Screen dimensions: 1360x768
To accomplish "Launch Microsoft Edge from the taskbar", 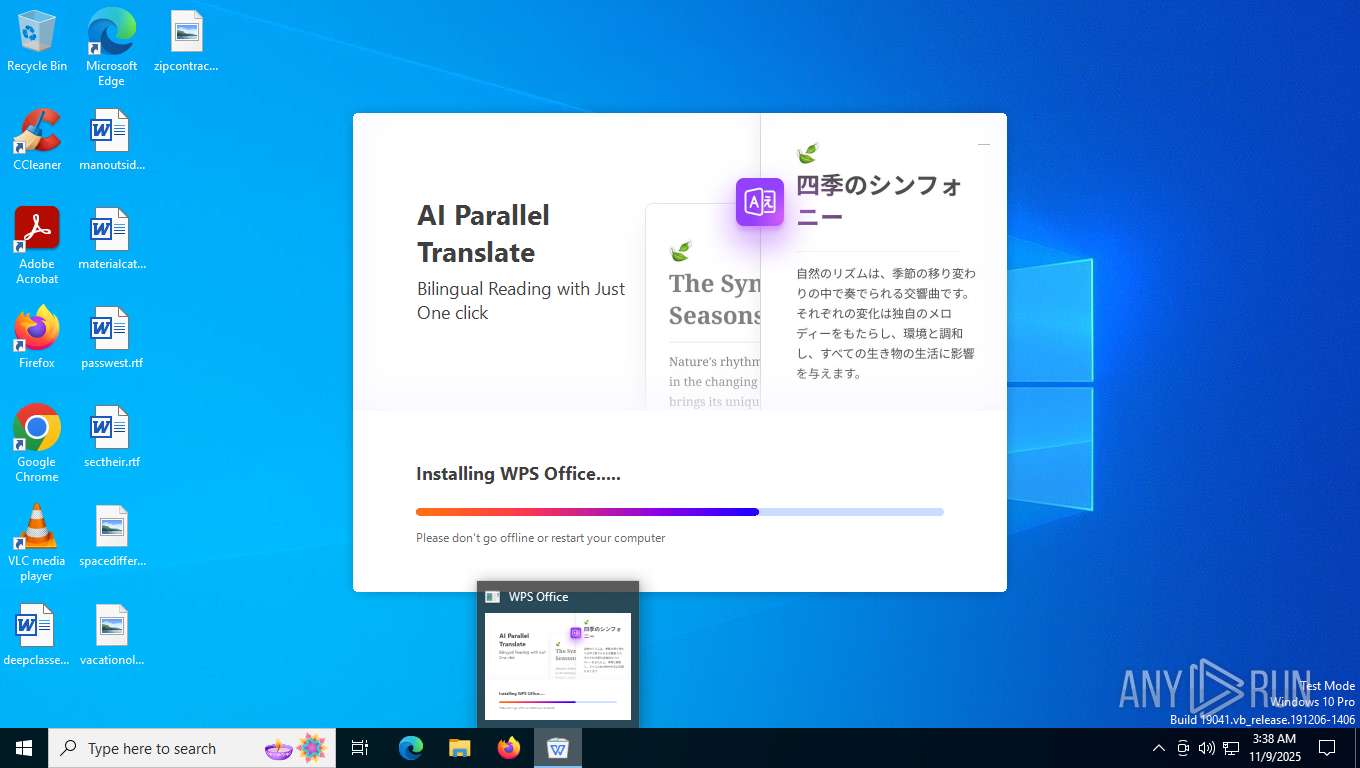I will 411,748.
